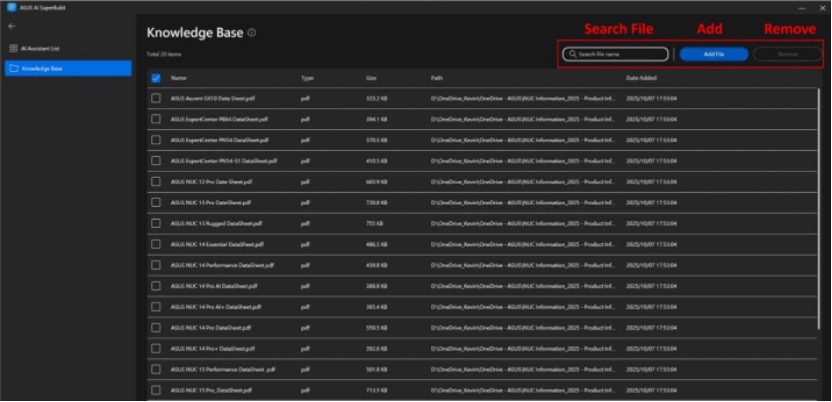This screenshot has height=402, width=832.
Task: Click the Path column header
Action: pyautogui.click(x=437, y=78)
